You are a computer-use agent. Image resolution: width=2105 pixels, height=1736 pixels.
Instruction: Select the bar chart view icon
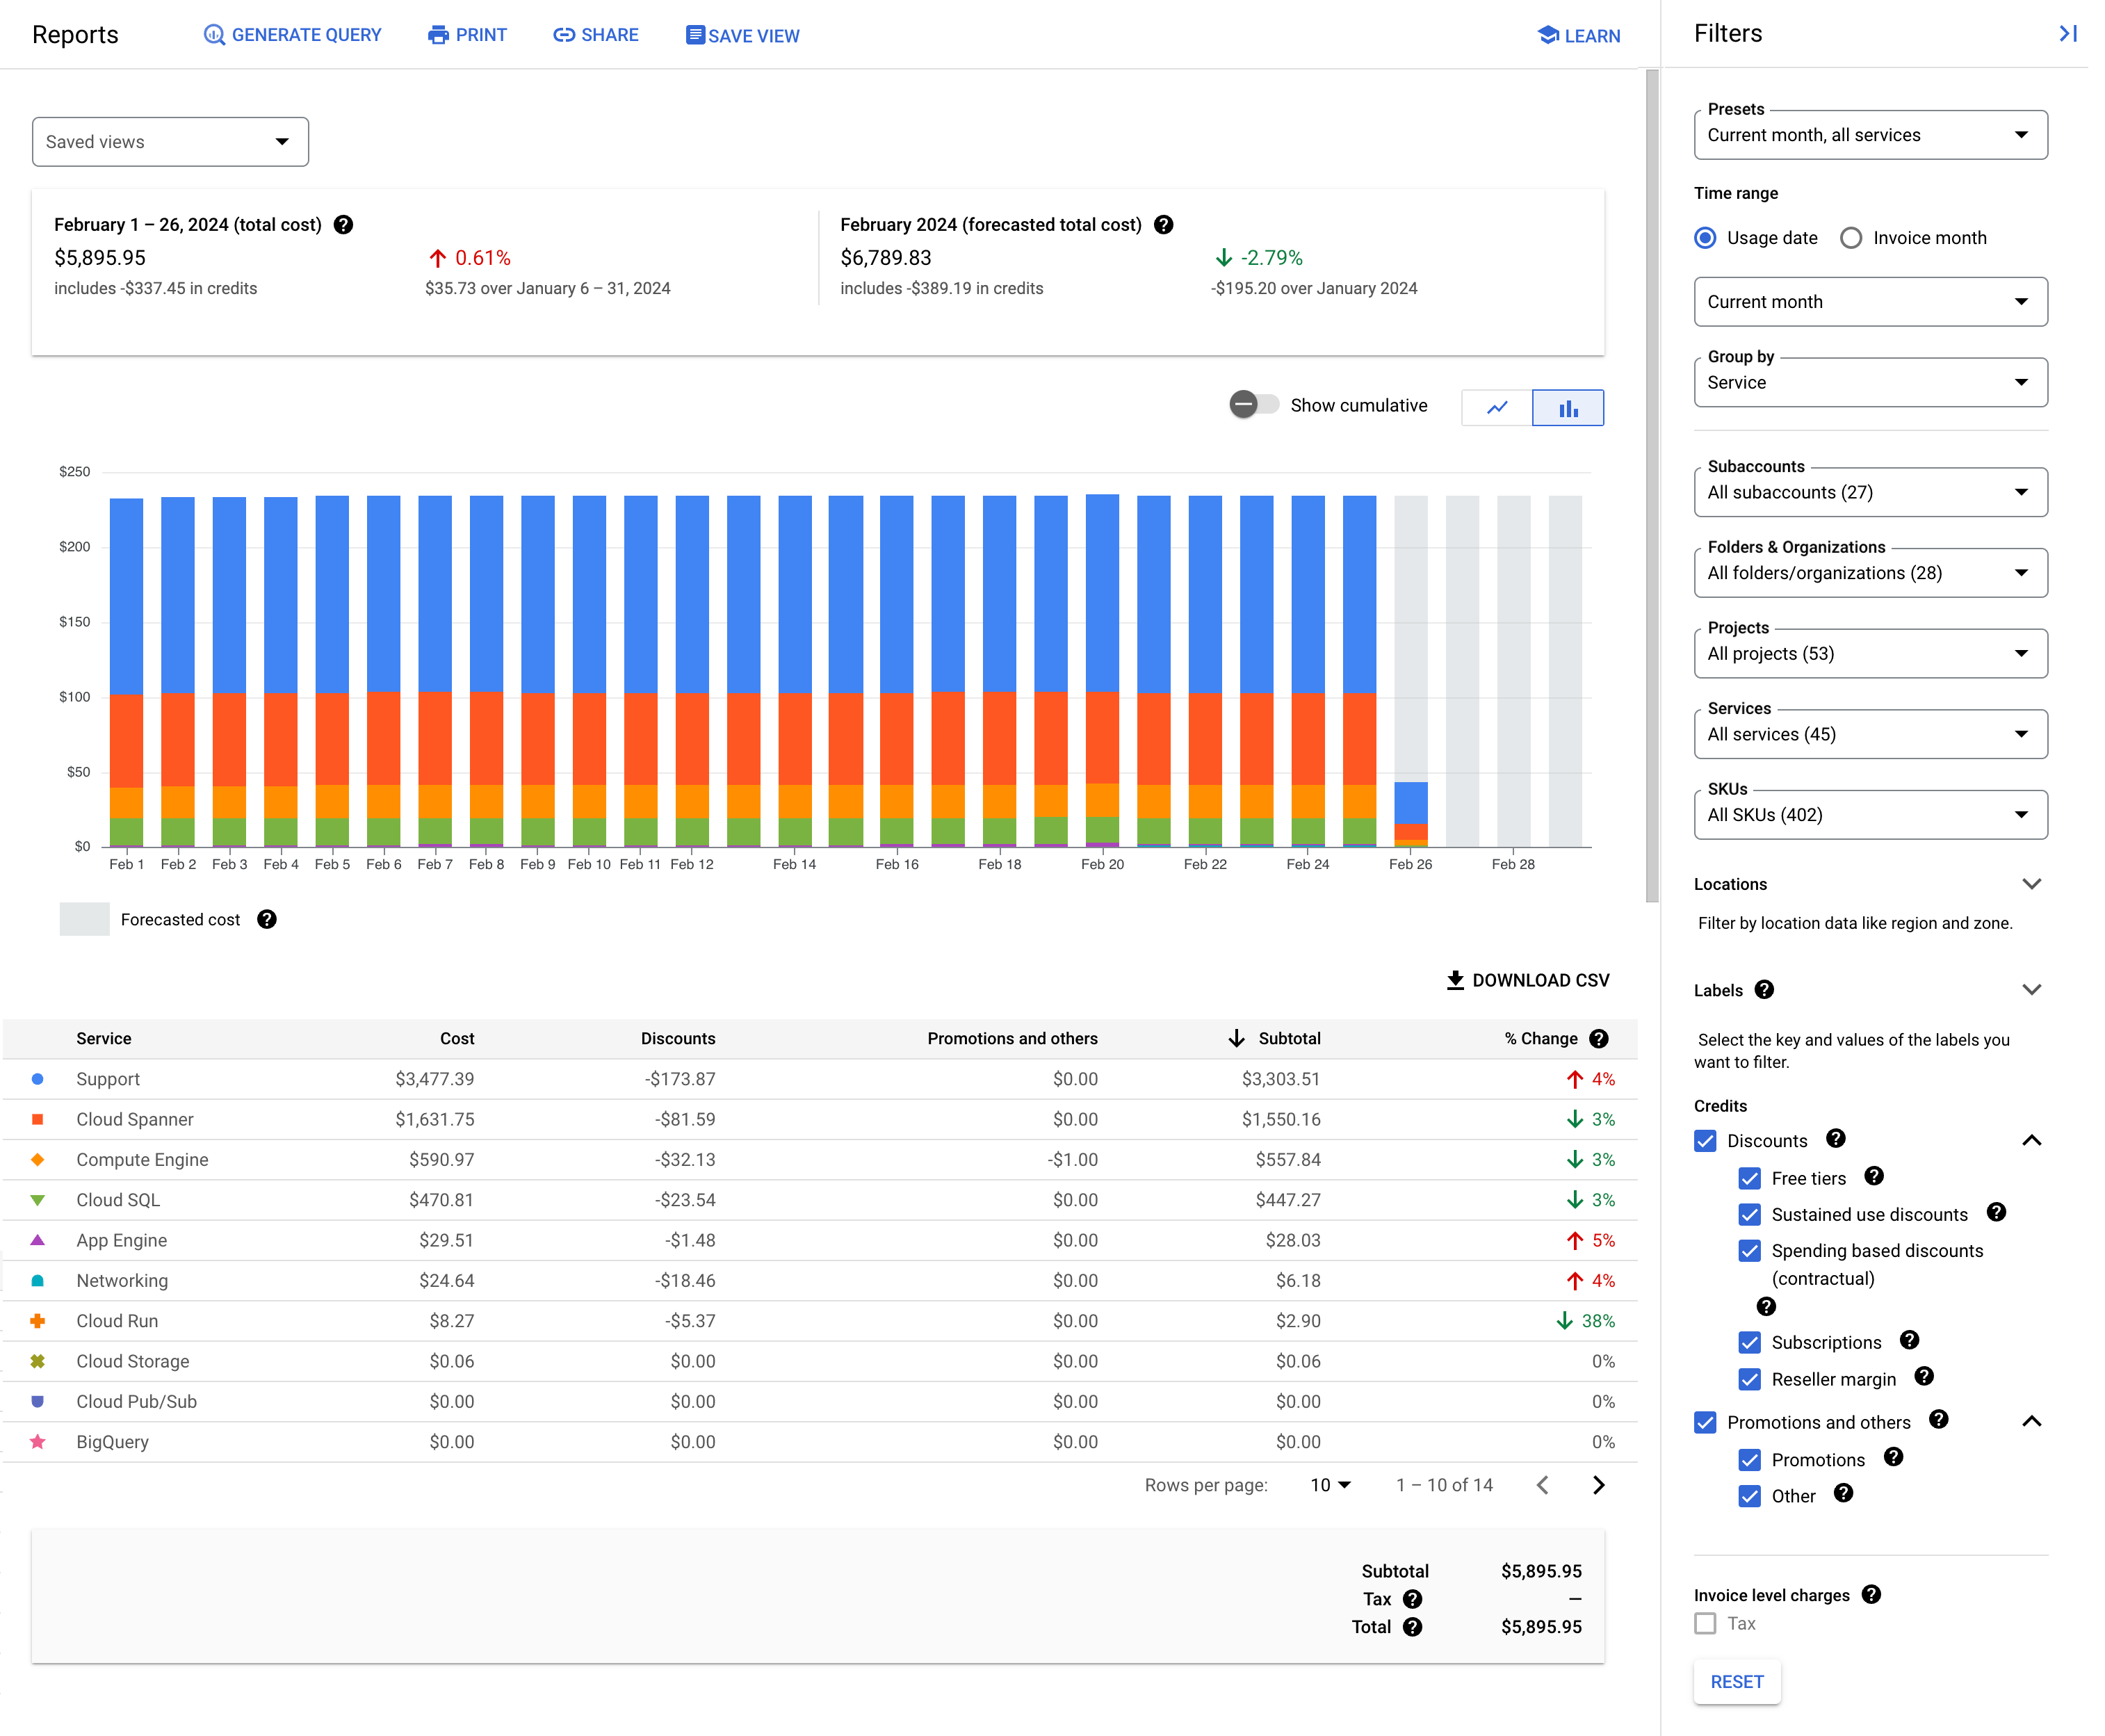[1568, 407]
